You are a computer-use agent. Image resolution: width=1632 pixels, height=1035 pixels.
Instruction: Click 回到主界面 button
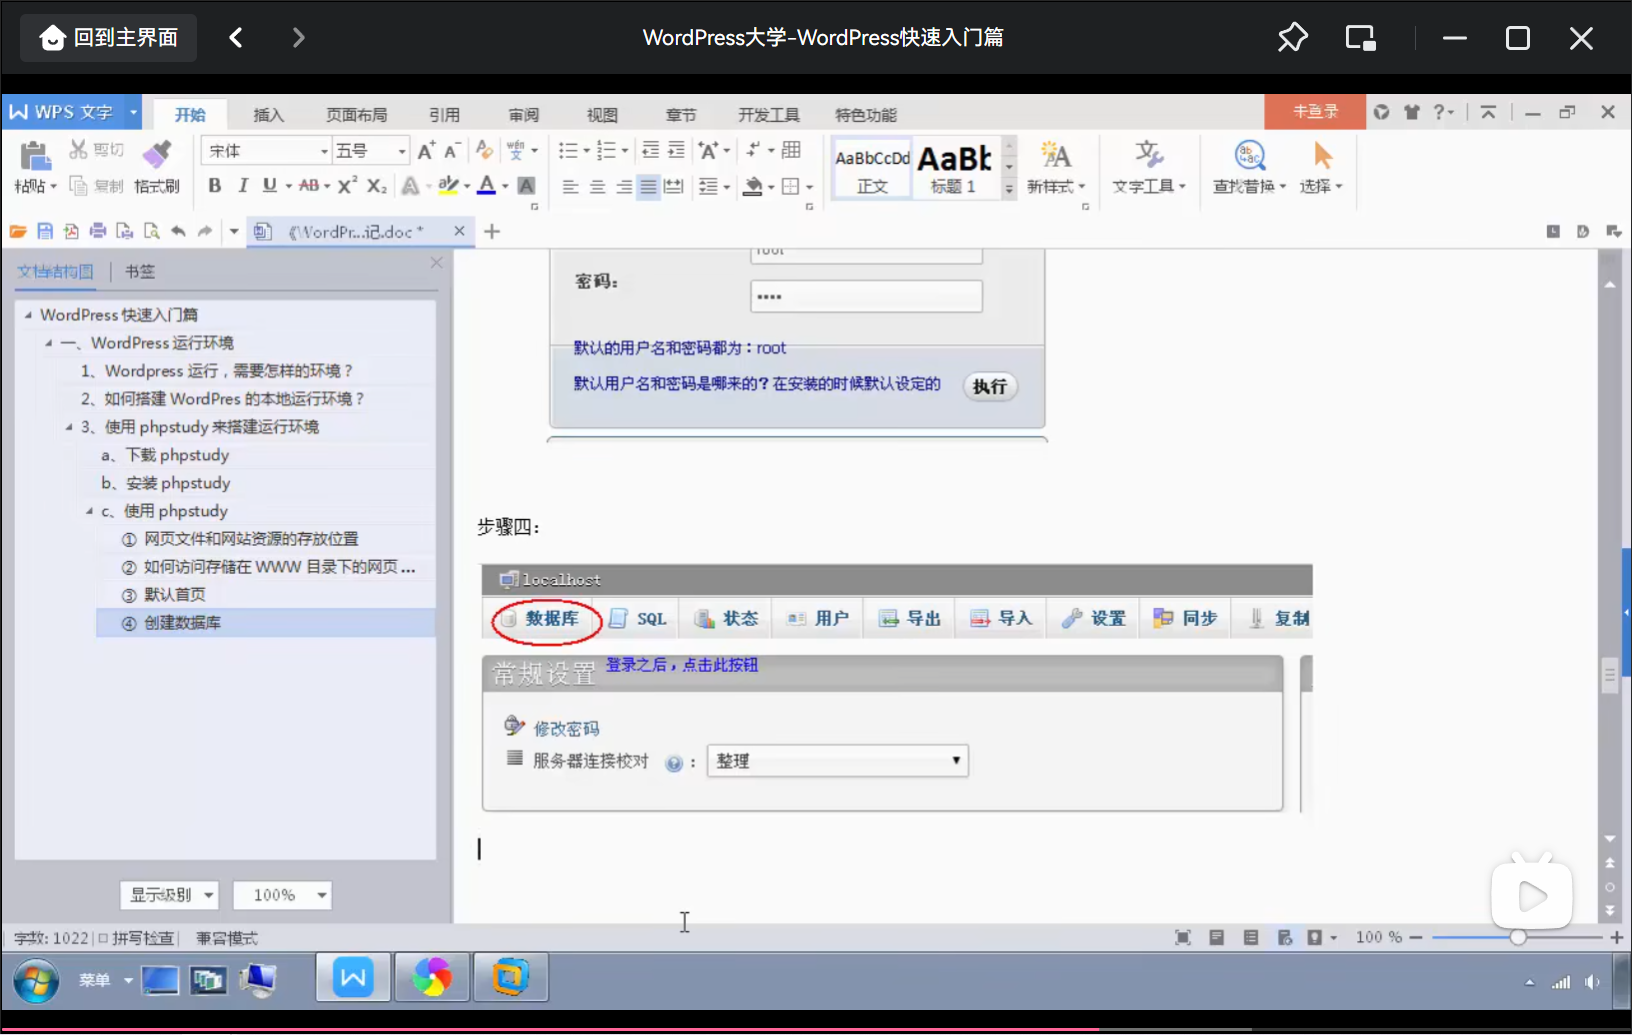tap(108, 38)
